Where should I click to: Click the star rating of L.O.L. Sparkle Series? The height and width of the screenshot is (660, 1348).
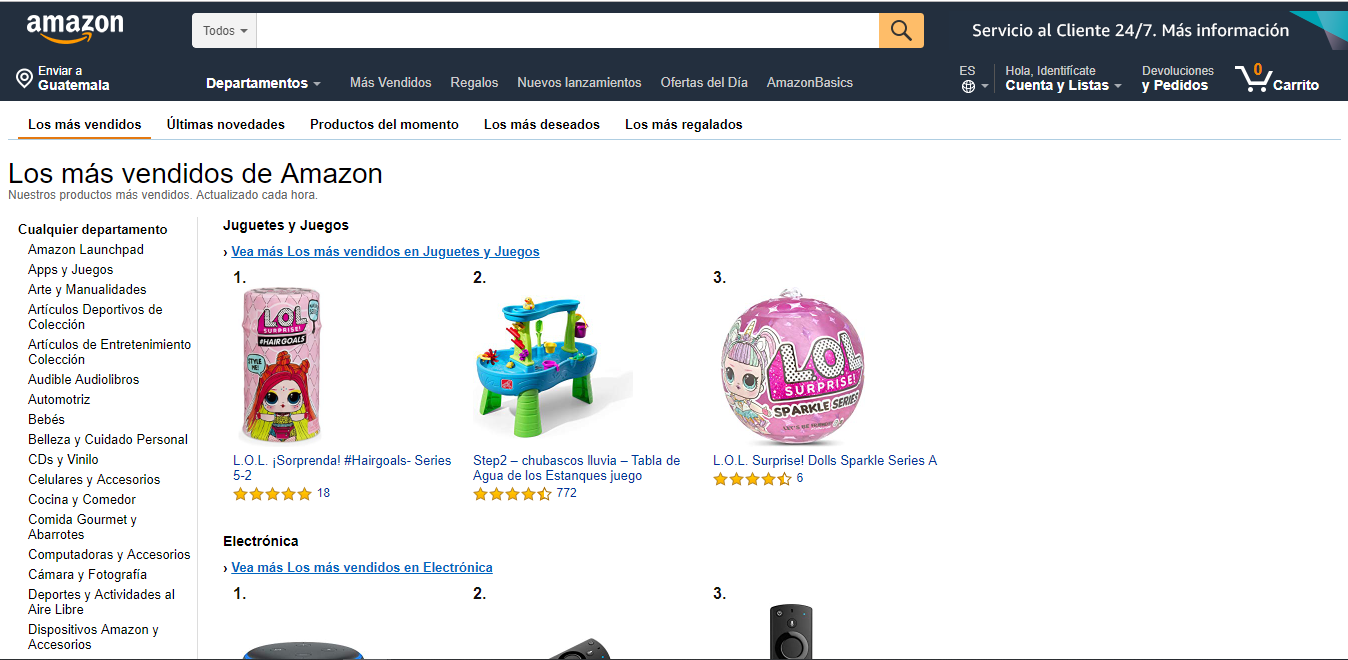[752, 479]
